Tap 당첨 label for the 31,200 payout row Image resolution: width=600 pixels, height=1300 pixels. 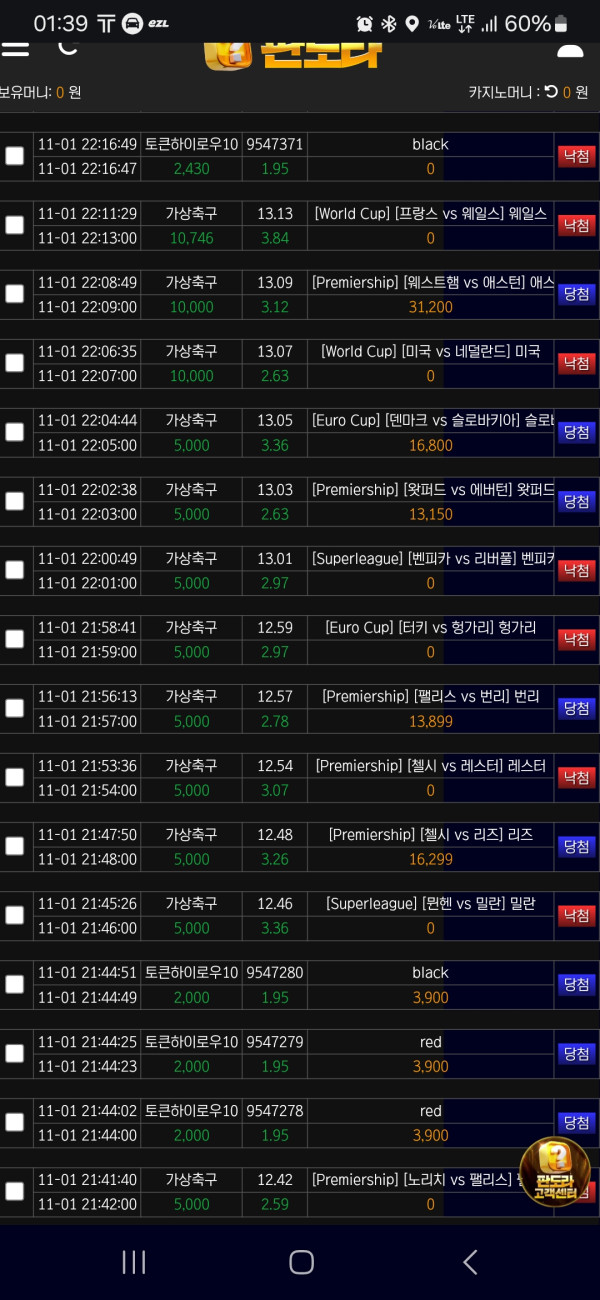tap(576, 294)
